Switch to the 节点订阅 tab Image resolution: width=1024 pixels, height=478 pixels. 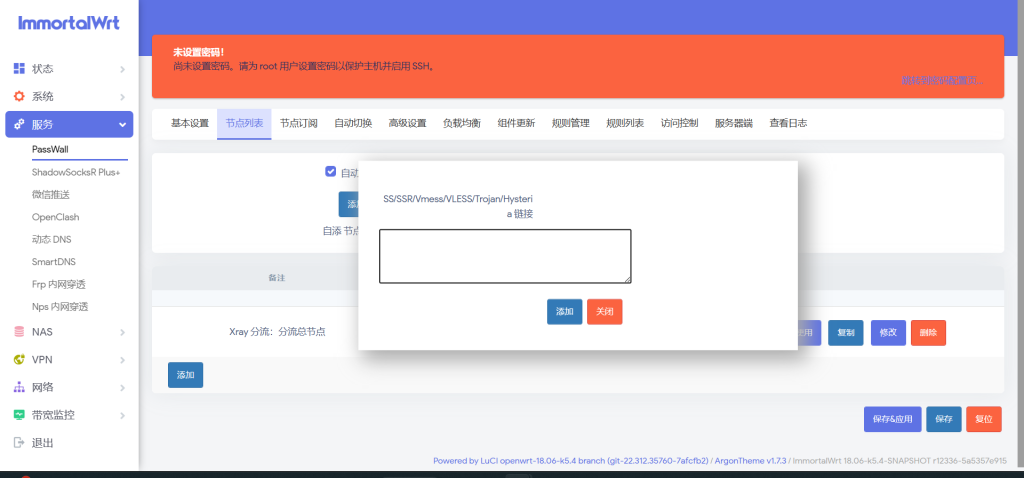[298, 123]
